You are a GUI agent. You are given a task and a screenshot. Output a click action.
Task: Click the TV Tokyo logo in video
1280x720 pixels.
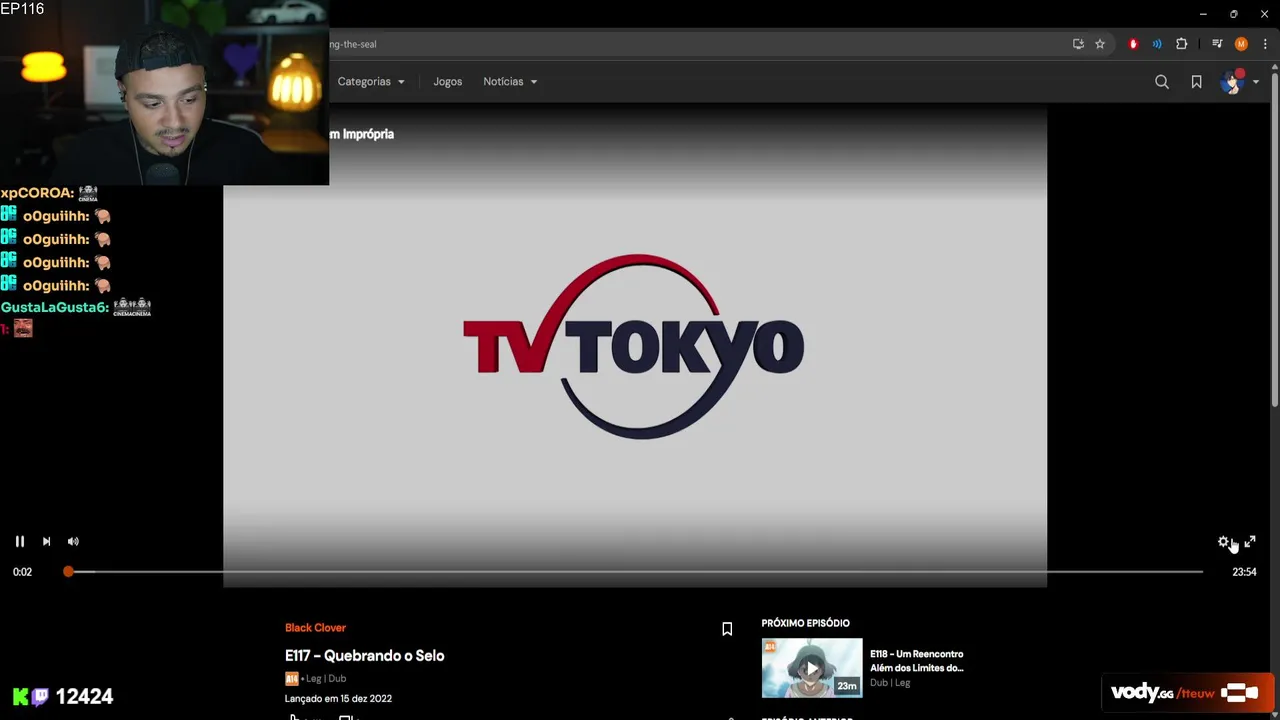(x=633, y=346)
